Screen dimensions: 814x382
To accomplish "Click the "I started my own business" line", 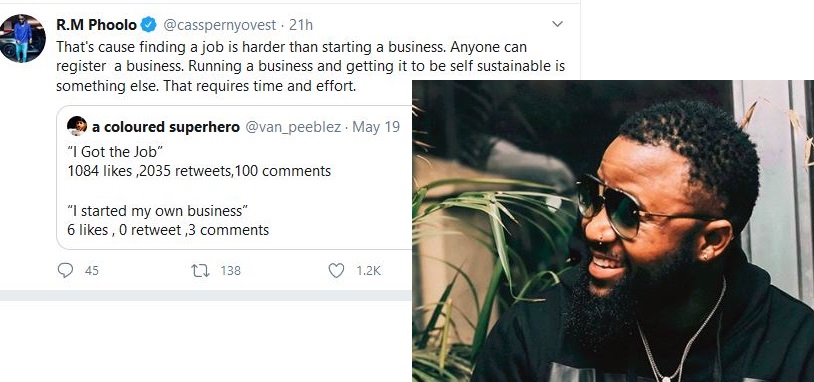I will click(158, 211).
